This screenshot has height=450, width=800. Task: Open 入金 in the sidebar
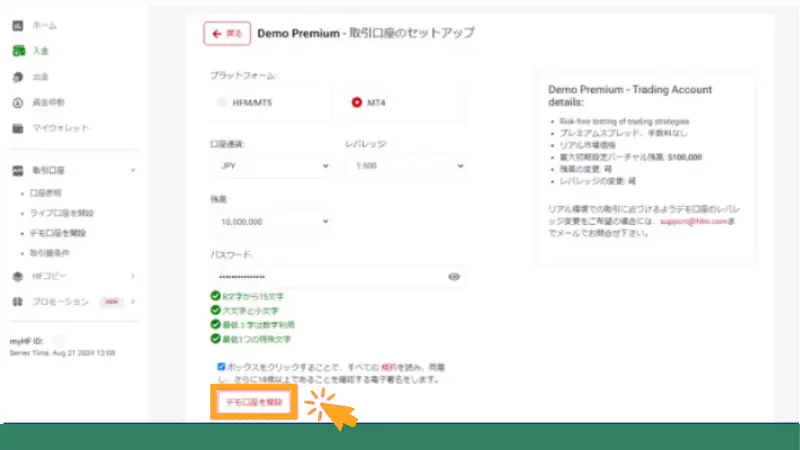point(40,51)
